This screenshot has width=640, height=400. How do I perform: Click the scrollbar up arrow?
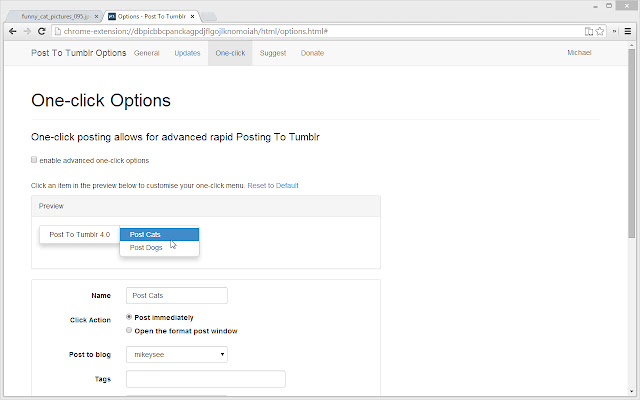point(631,44)
